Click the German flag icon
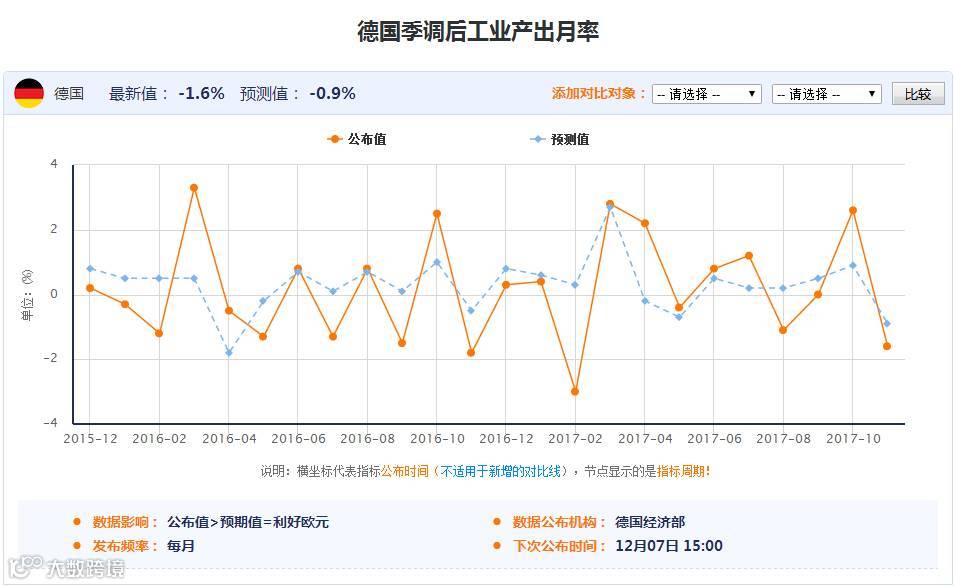955x586 pixels. click(x=29, y=93)
